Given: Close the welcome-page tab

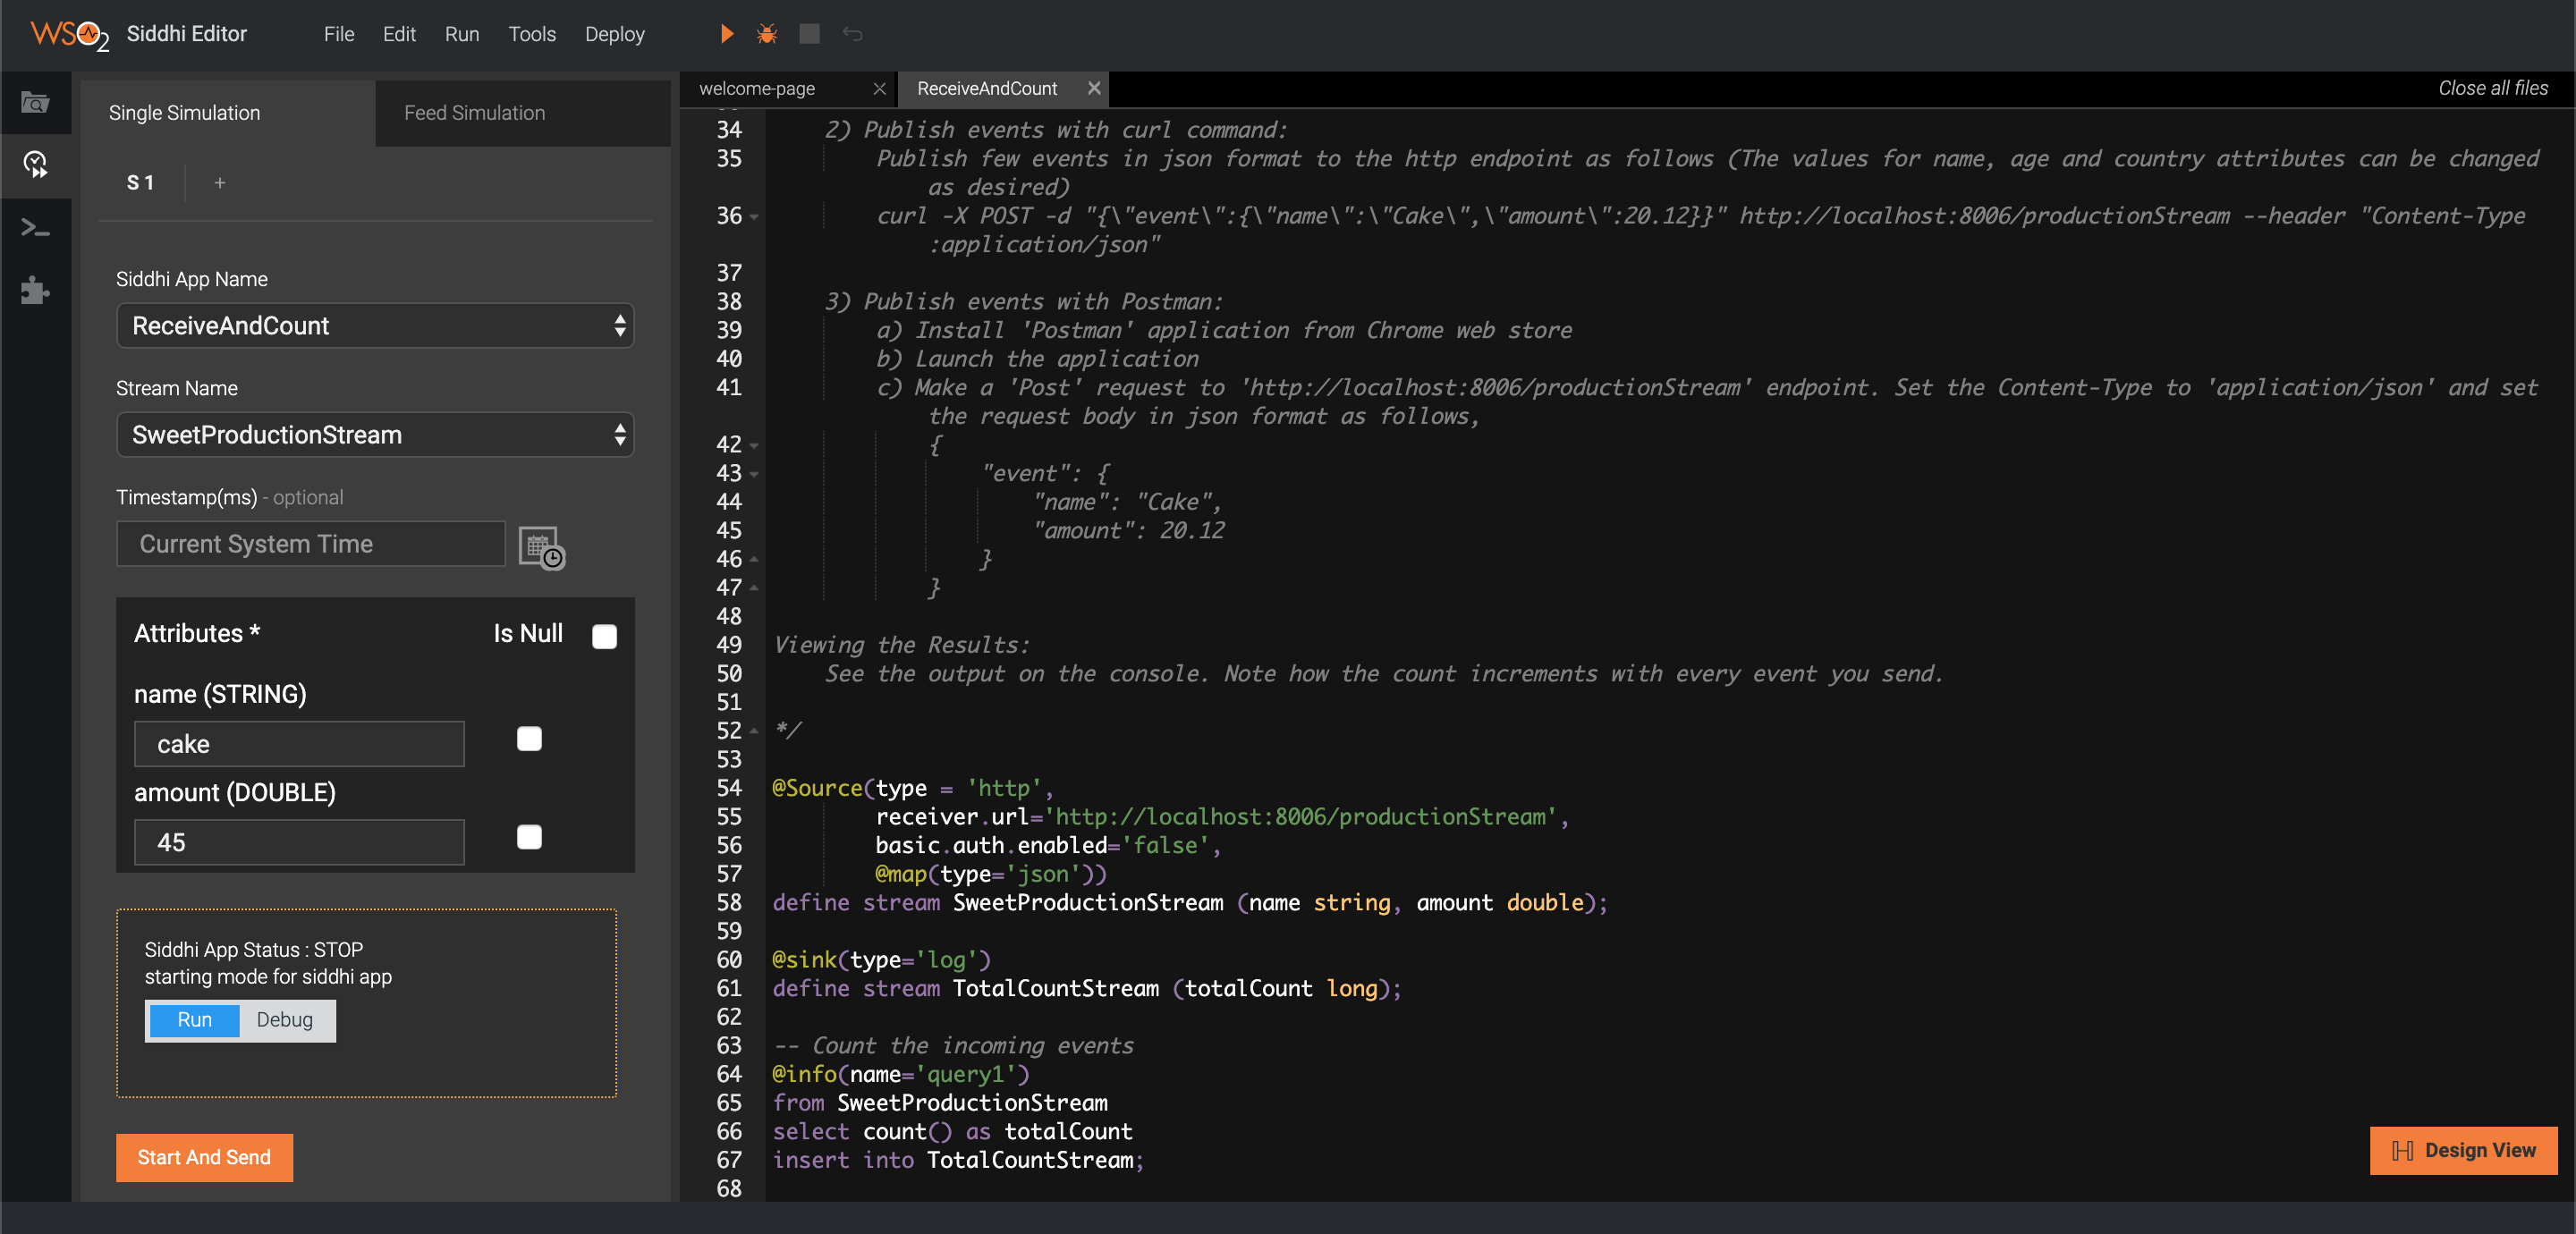Looking at the screenshot, I should point(879,88).
